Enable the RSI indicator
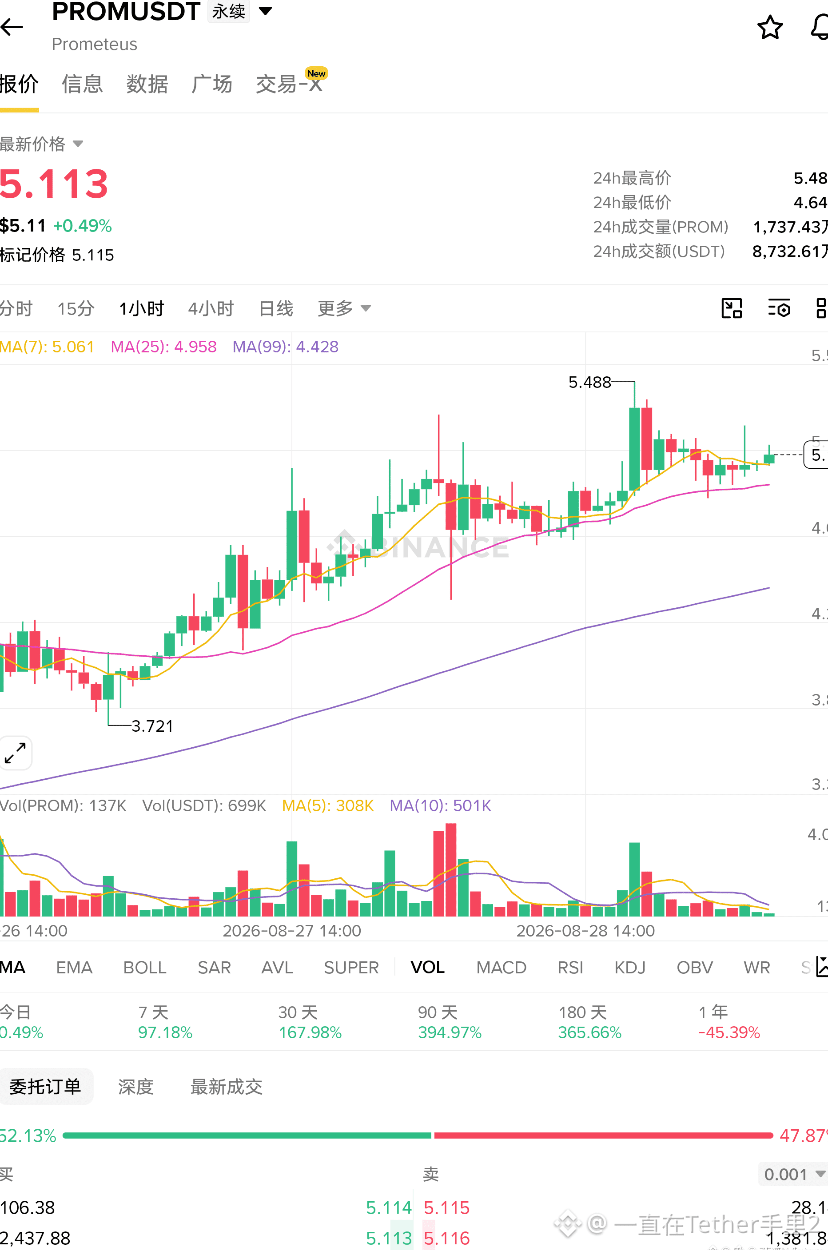Viewport: 828px width, 1250px height. pyautogui.click(x=570, y=967)
